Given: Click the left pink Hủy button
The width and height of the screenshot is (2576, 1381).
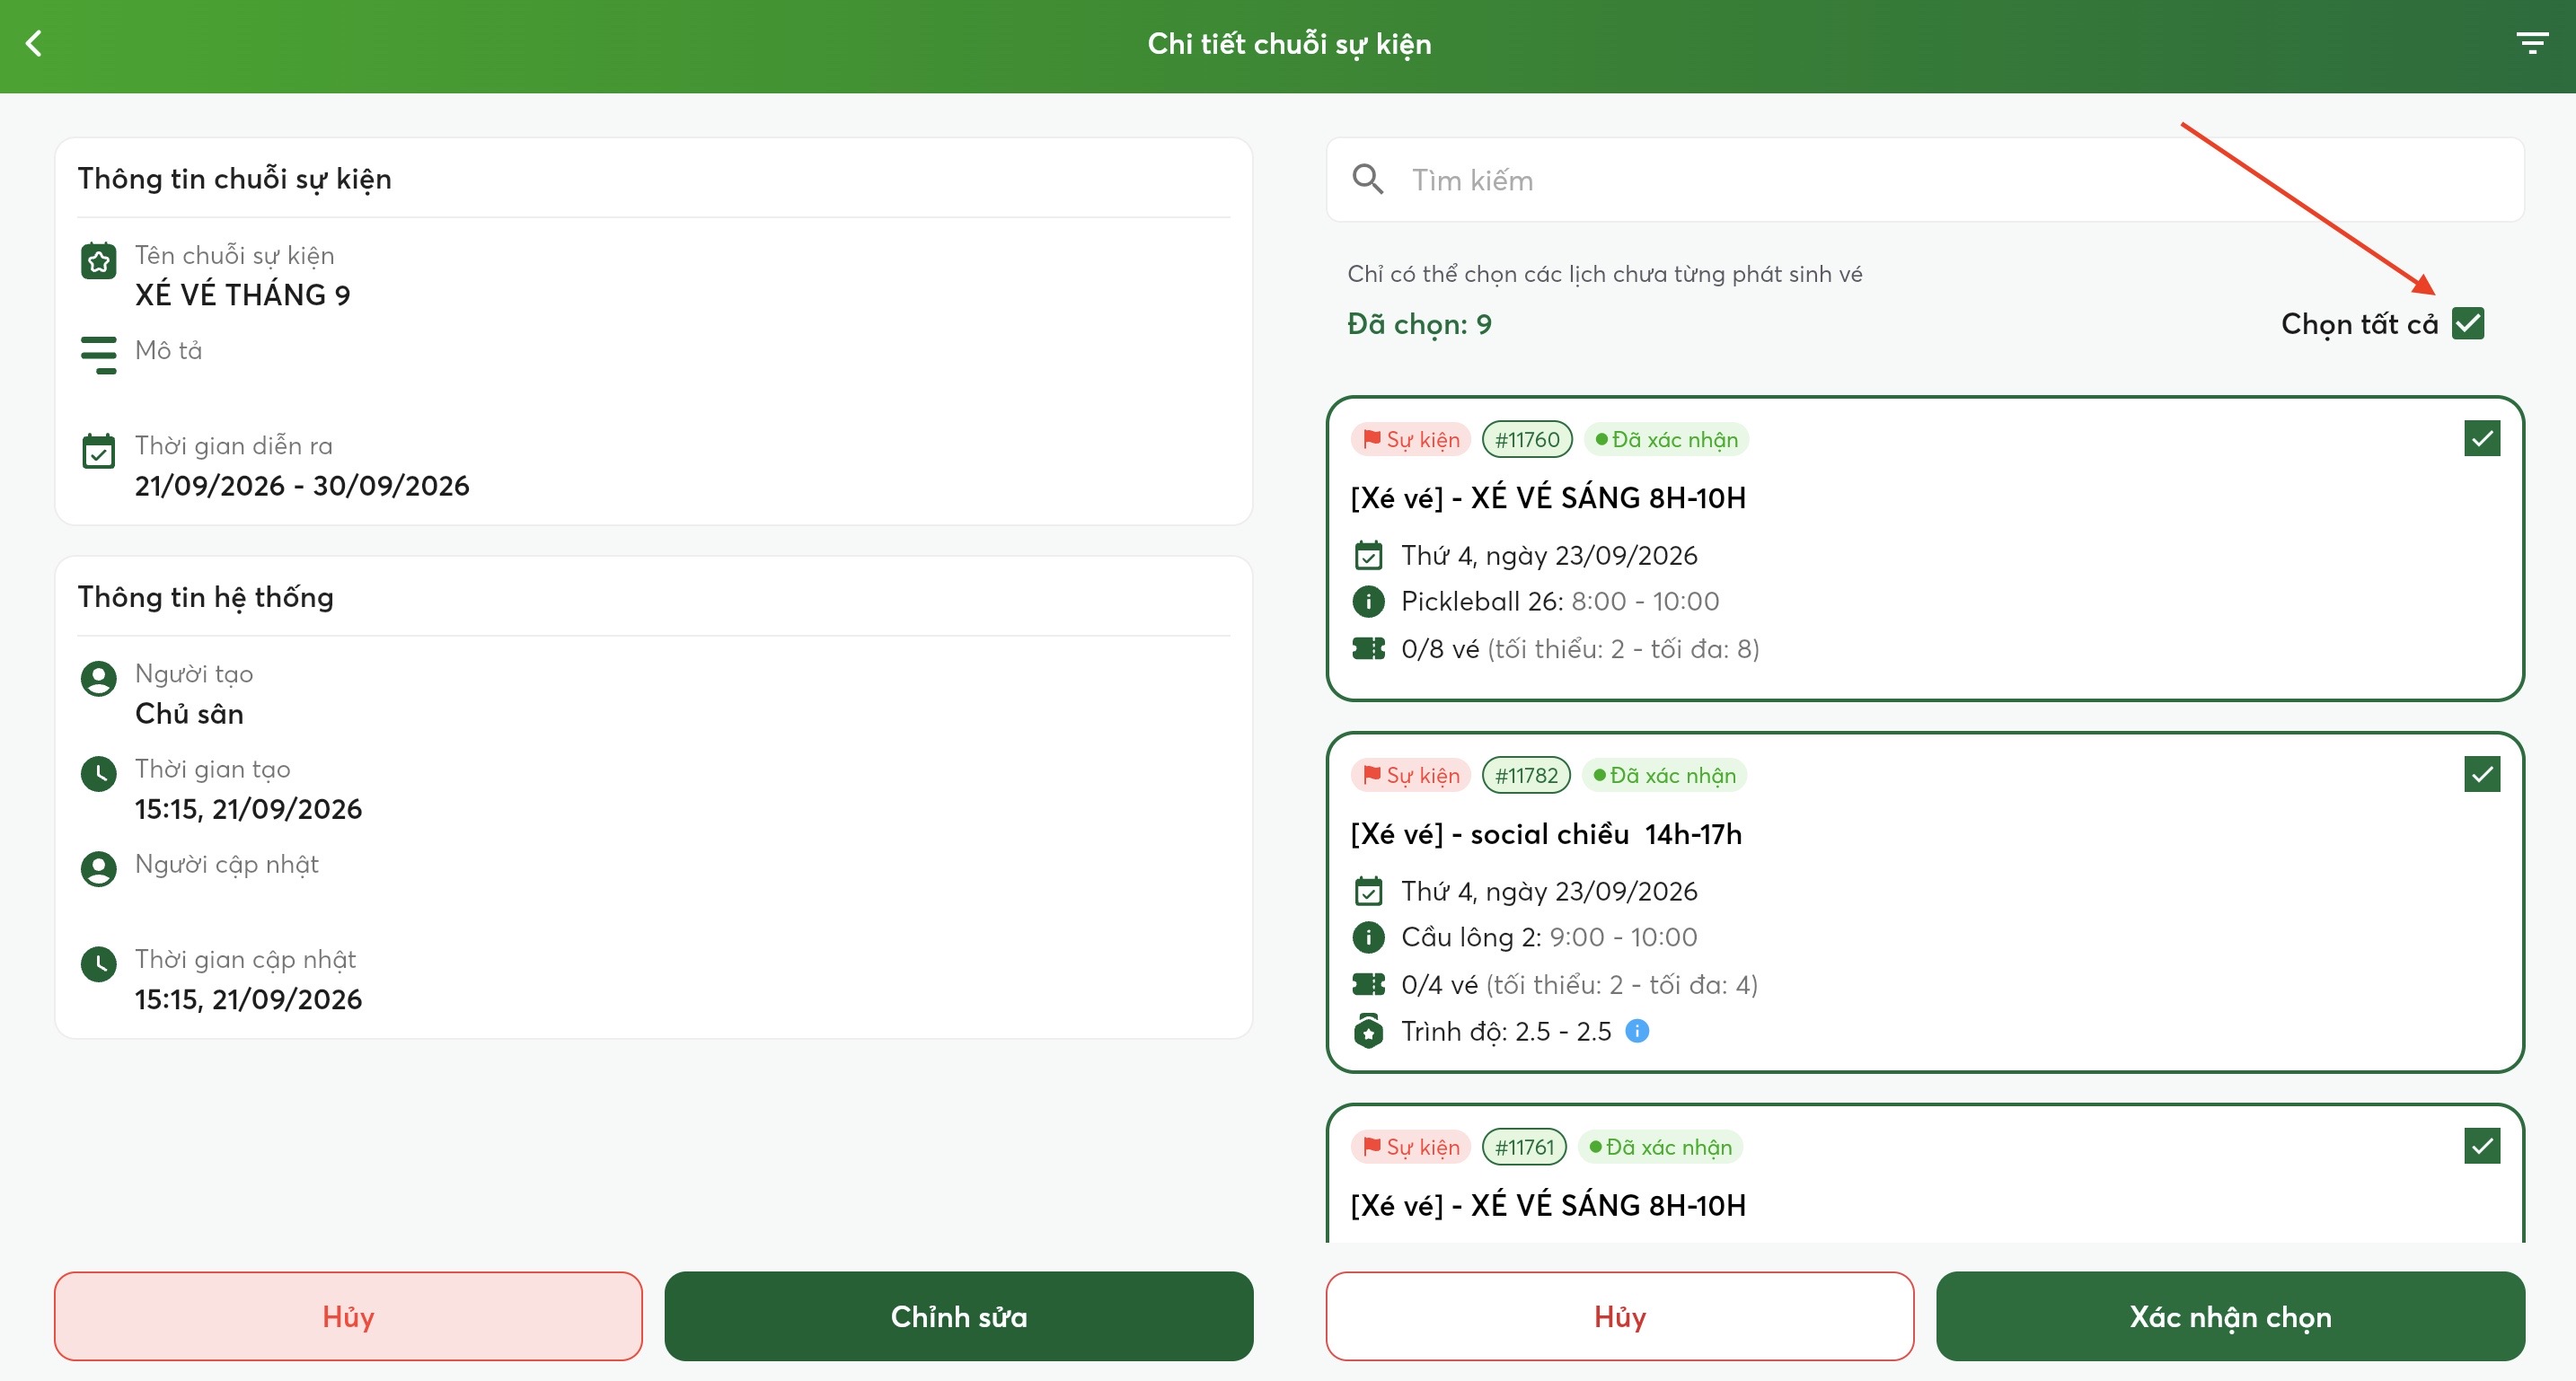Looking at the screenshot, I should pos(348,1316).
